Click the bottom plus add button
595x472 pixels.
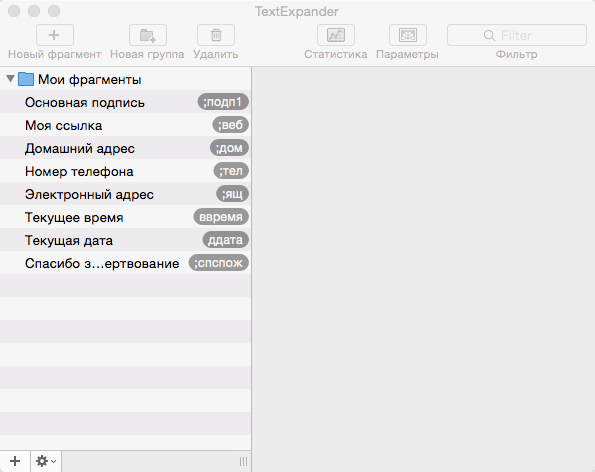15,461
